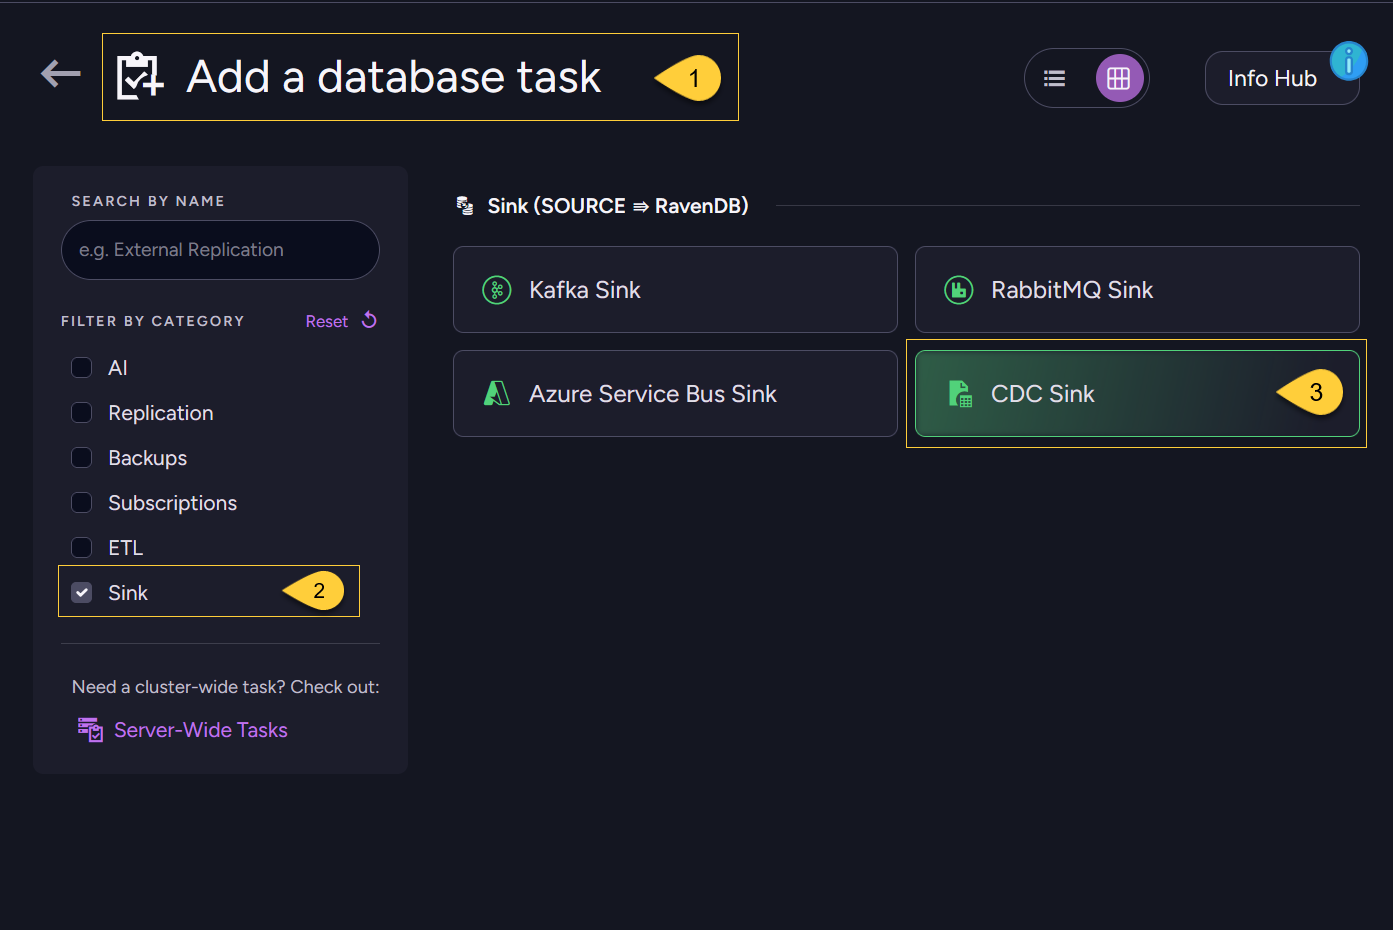
Task: Switch to list view icon
Action: coord(1054,78)
